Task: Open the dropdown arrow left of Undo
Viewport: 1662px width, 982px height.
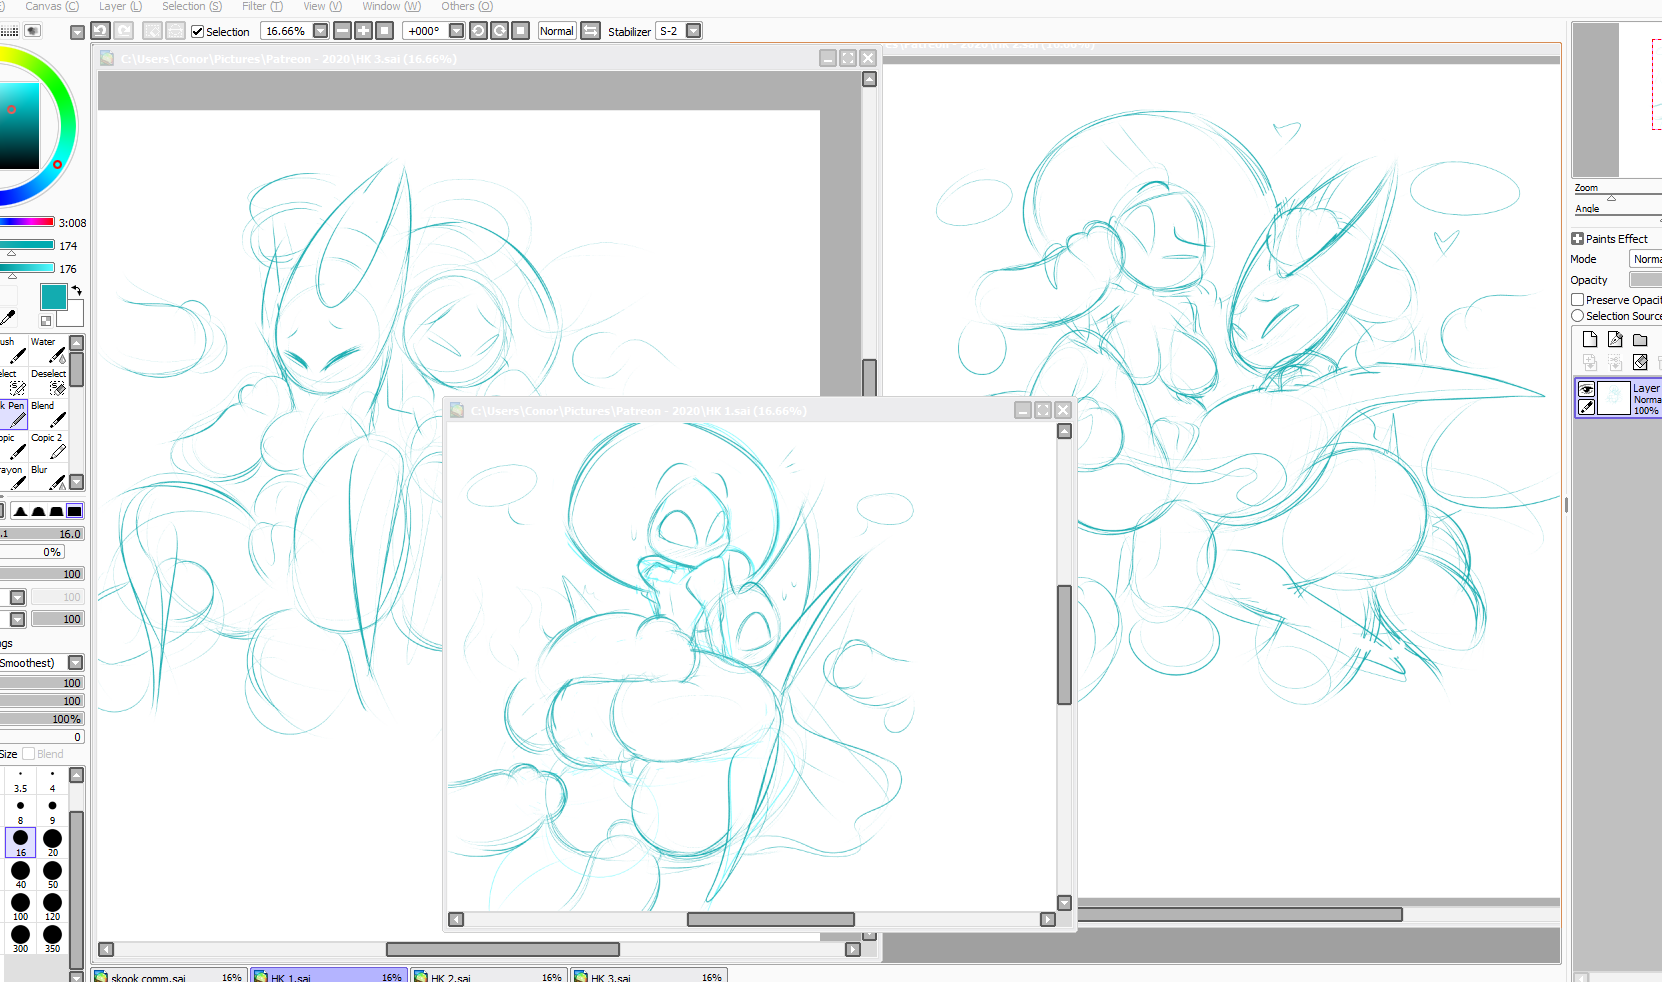Action: click(x=77, y=32)
